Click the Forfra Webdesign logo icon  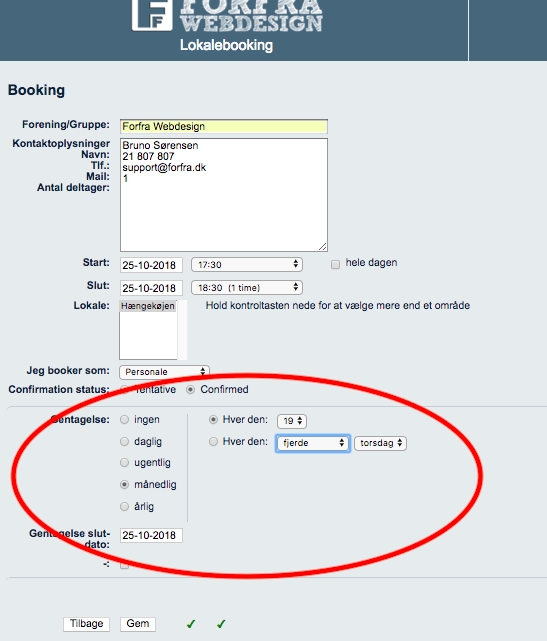pos(152,15)
